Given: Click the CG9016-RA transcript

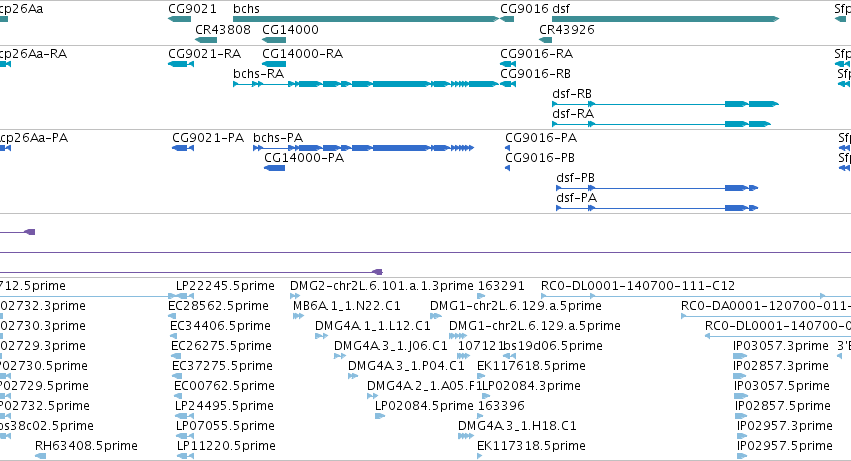Looking at the screenshot, I should pyautogui.click(x=536, y=54).
